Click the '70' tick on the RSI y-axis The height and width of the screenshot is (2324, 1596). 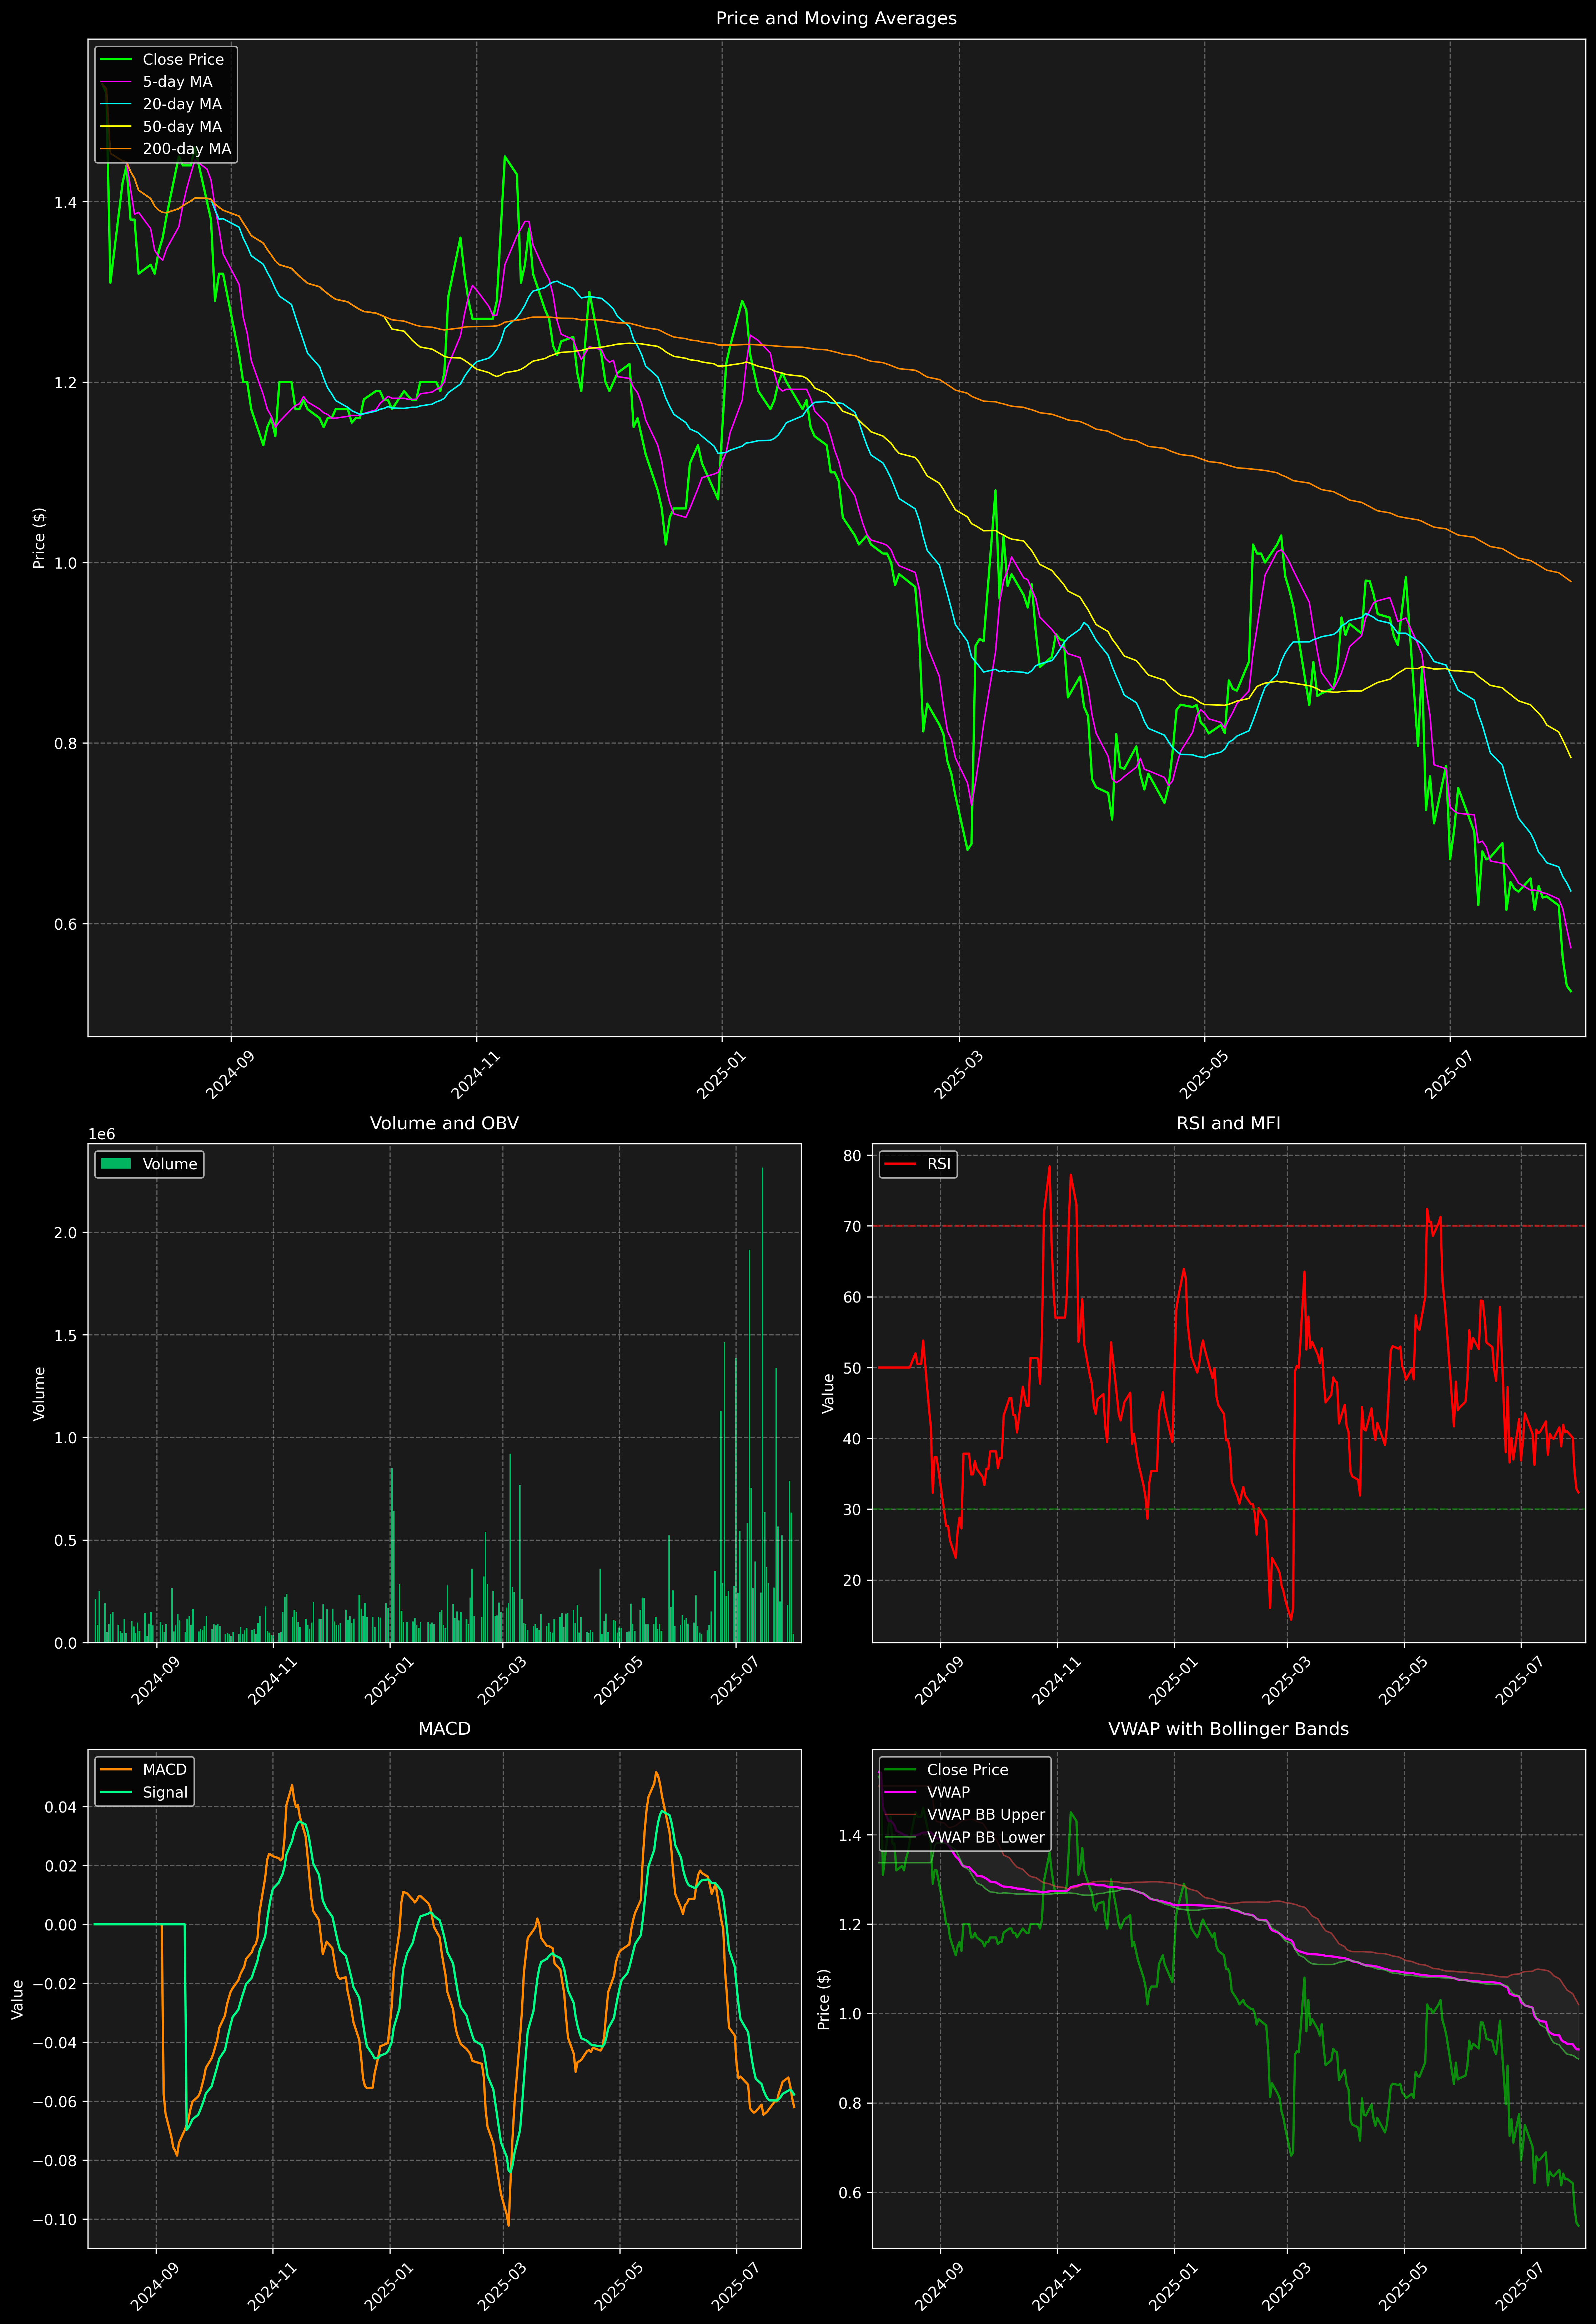click(x=852, y=1226)
